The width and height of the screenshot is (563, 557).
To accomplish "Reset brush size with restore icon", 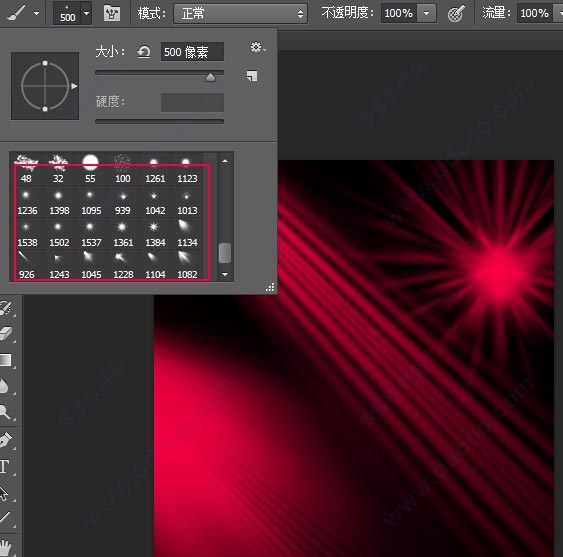I will point(144,52).
